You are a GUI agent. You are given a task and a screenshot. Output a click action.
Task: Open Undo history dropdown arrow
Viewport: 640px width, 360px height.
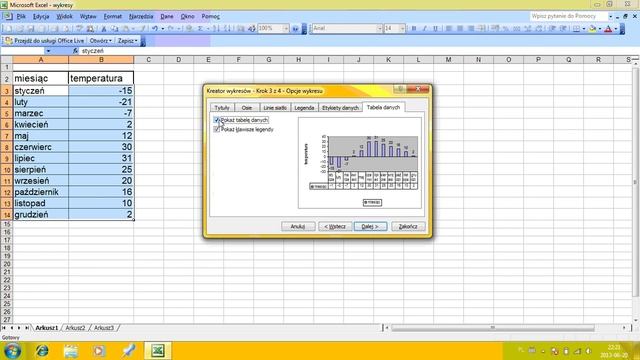click(162, 29)
